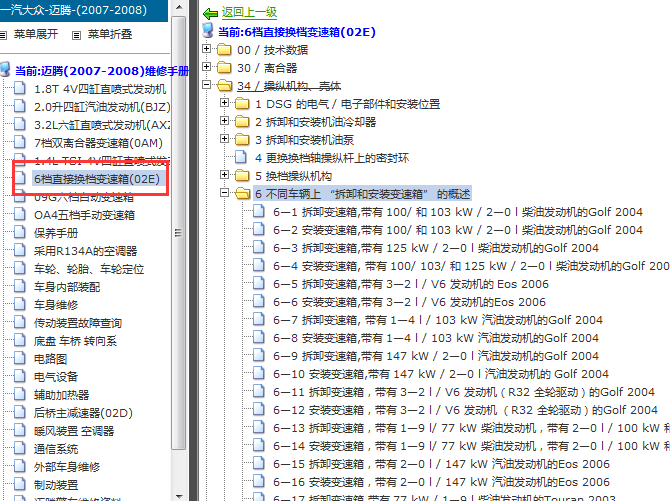Click computer icon beside 当前:迈腾(2007-2008)维修手册

click(x=5, y=69)
